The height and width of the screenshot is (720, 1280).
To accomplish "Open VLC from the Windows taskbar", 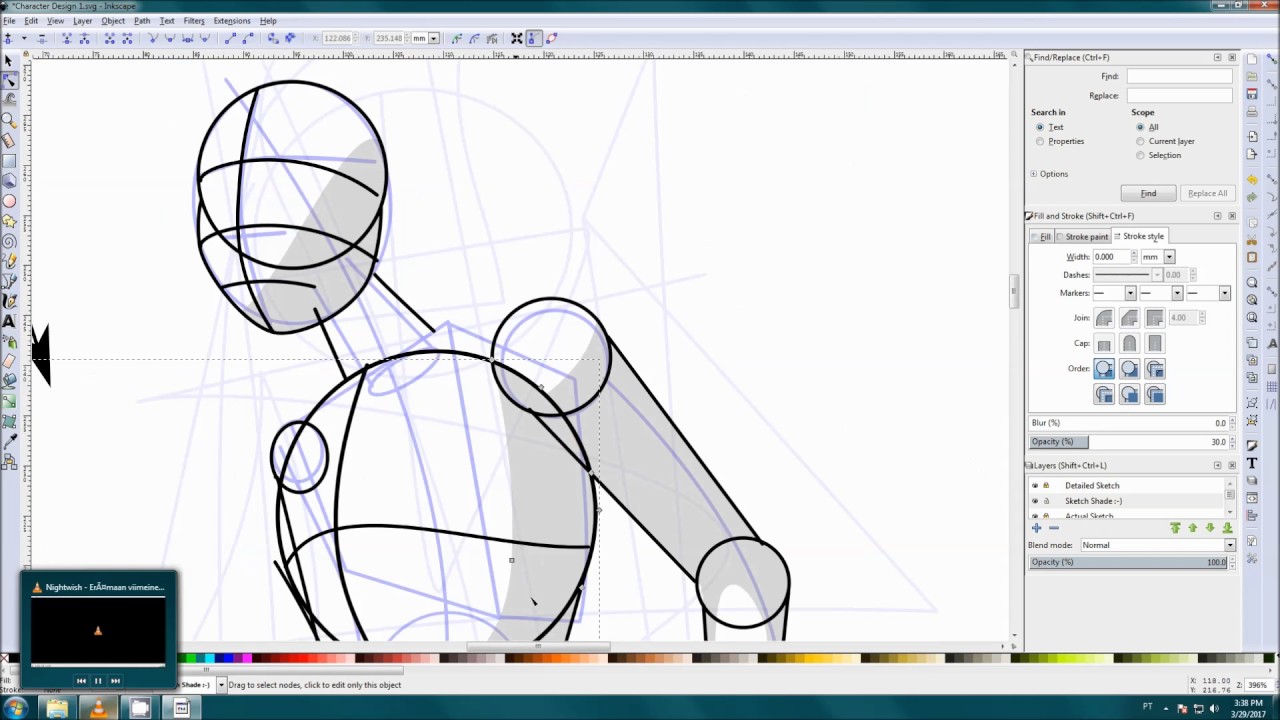I will click(x=98, y=708).
